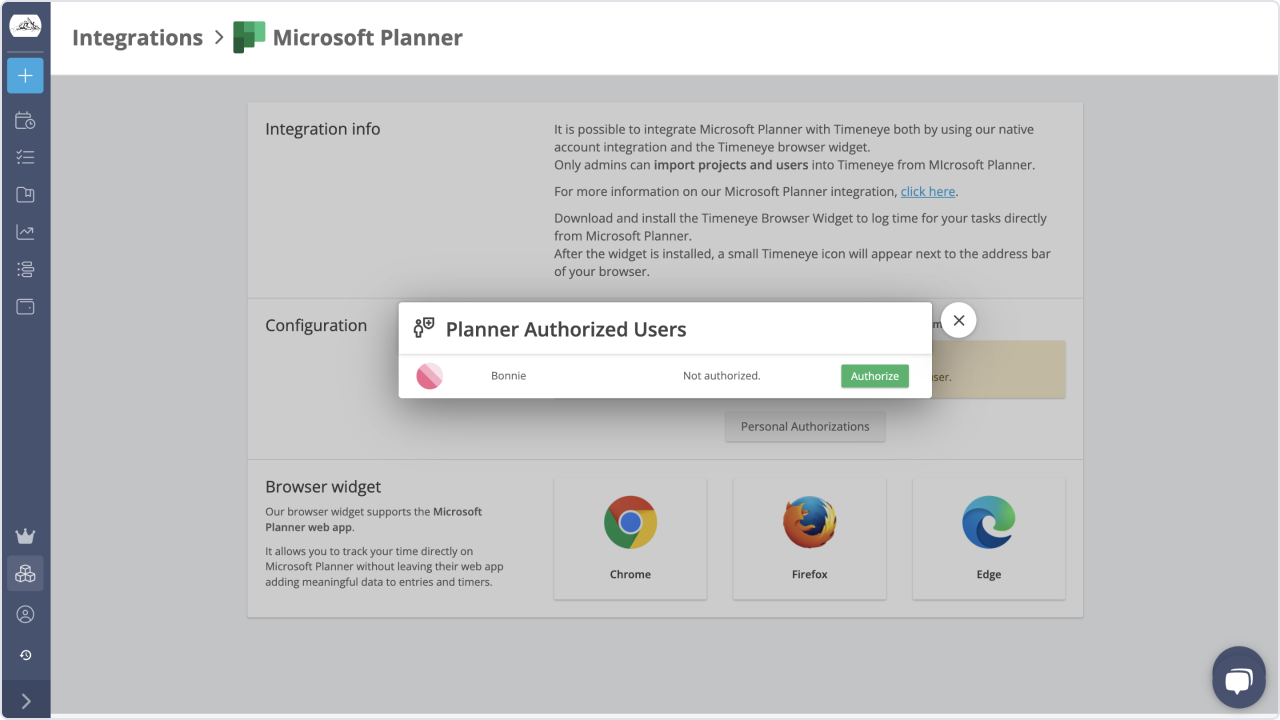Open the team section icon in the sidebar
This screenshot has width=1280, height=720.
click(x=25, y=269)
